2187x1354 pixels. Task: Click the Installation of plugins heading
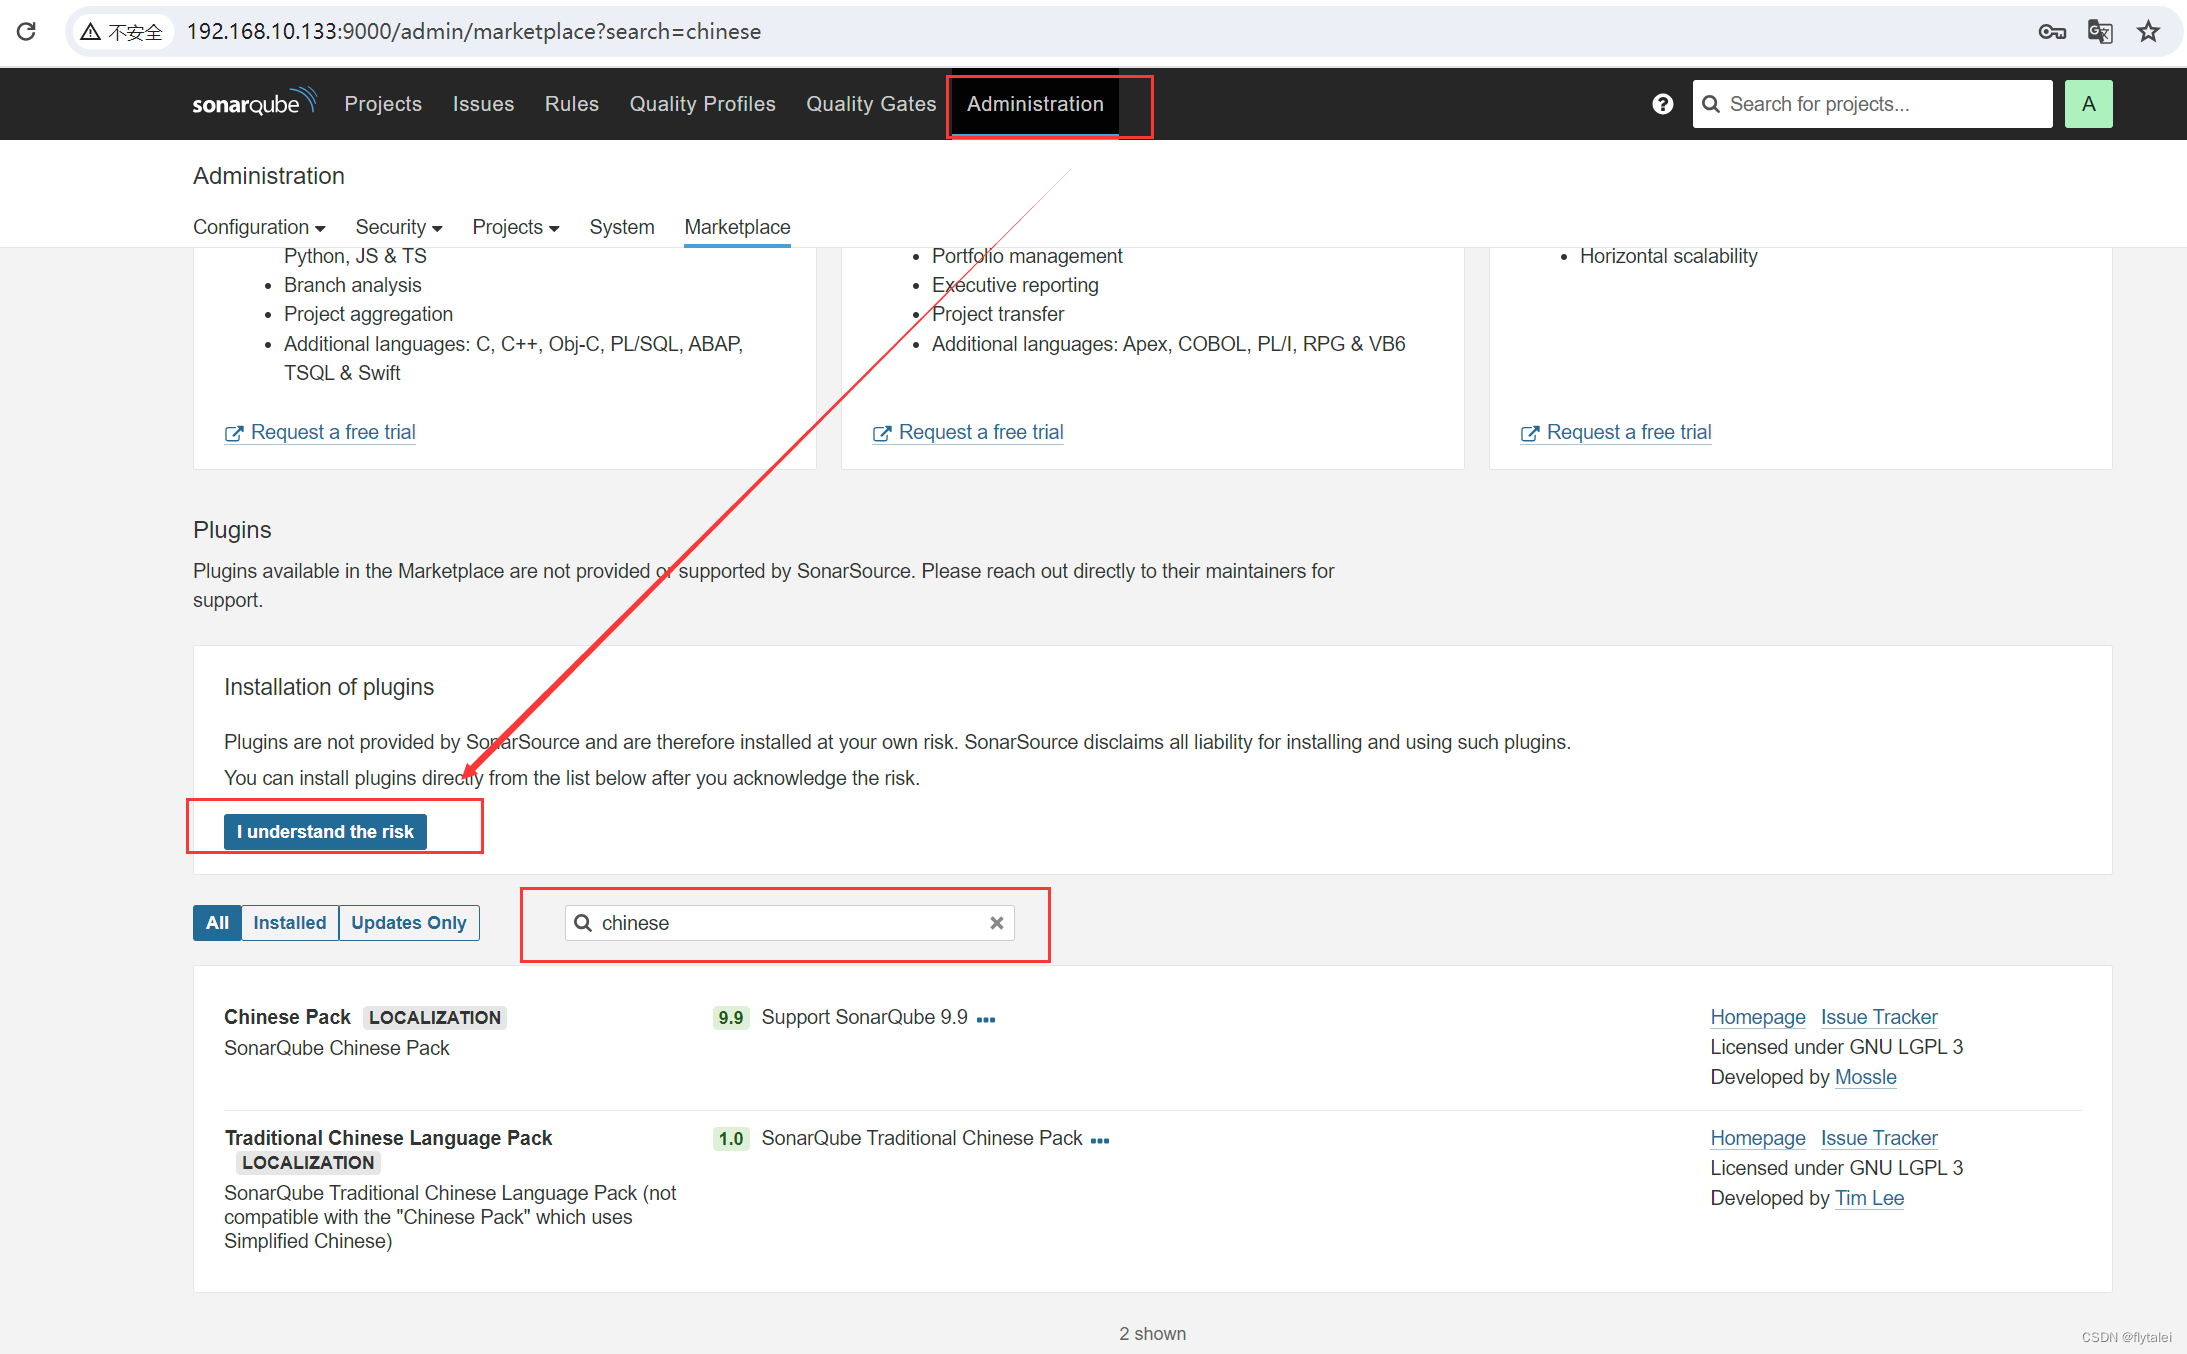pyautogui.click(x=329, y=687)
